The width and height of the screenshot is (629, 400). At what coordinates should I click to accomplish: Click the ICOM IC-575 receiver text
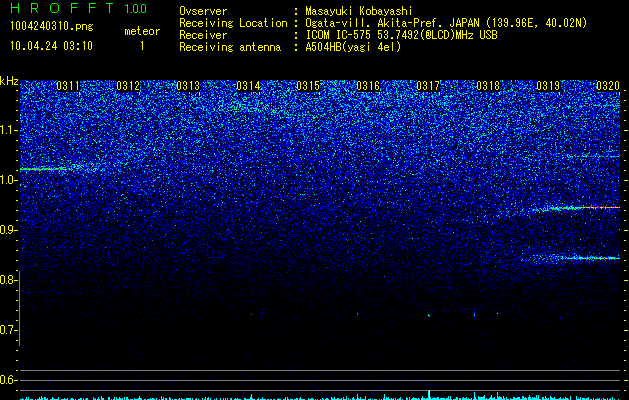(x=401, y=35)
